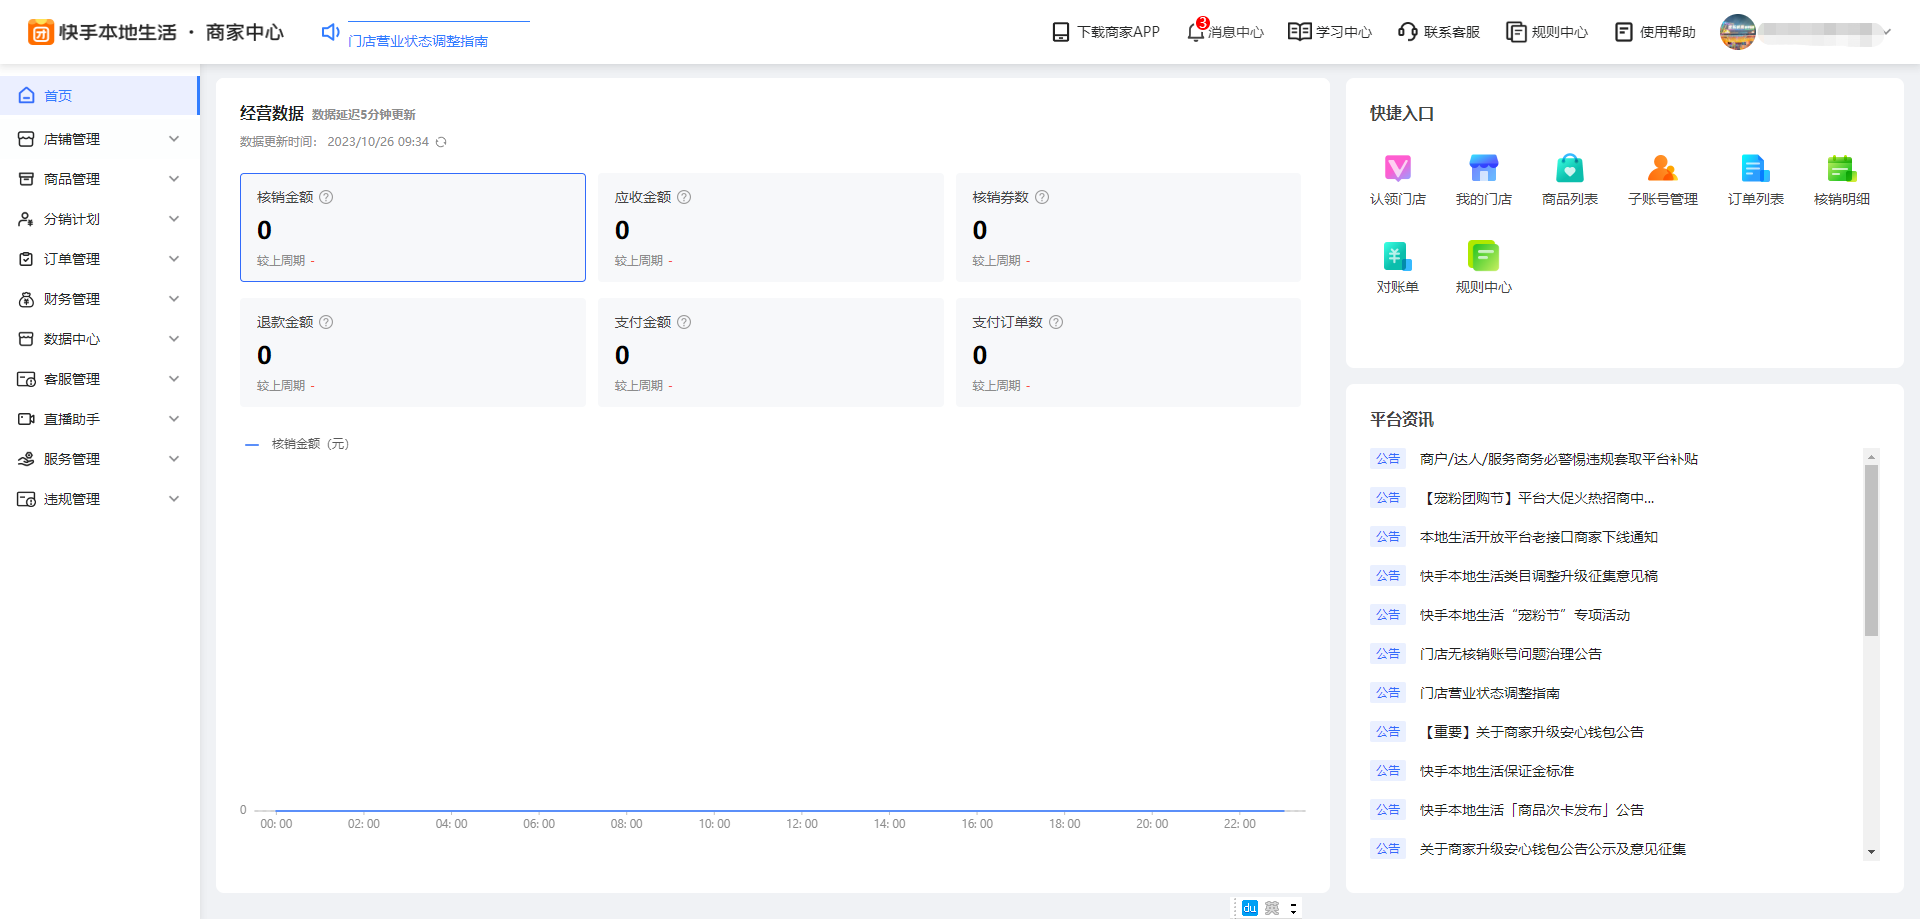The image size is (1920, 919).
Task: Open the 快手本地生活保证金标准 notice
Action: (1496, 771)
